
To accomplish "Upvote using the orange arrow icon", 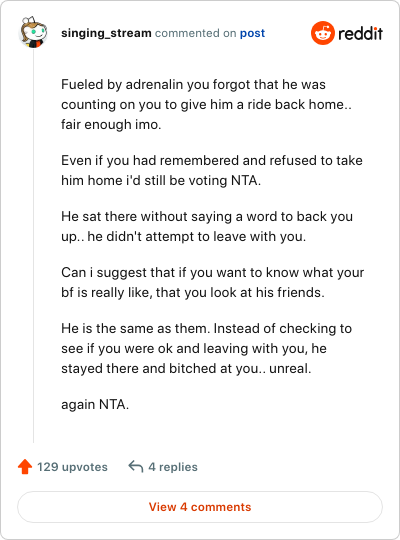I will [25, 467].
